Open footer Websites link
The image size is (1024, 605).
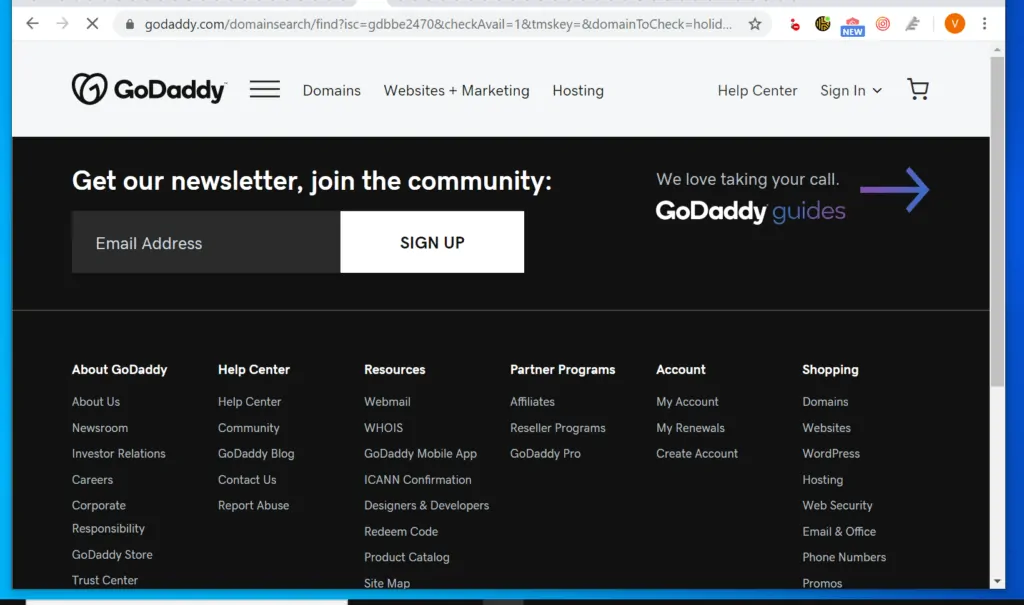coord(827,428)
